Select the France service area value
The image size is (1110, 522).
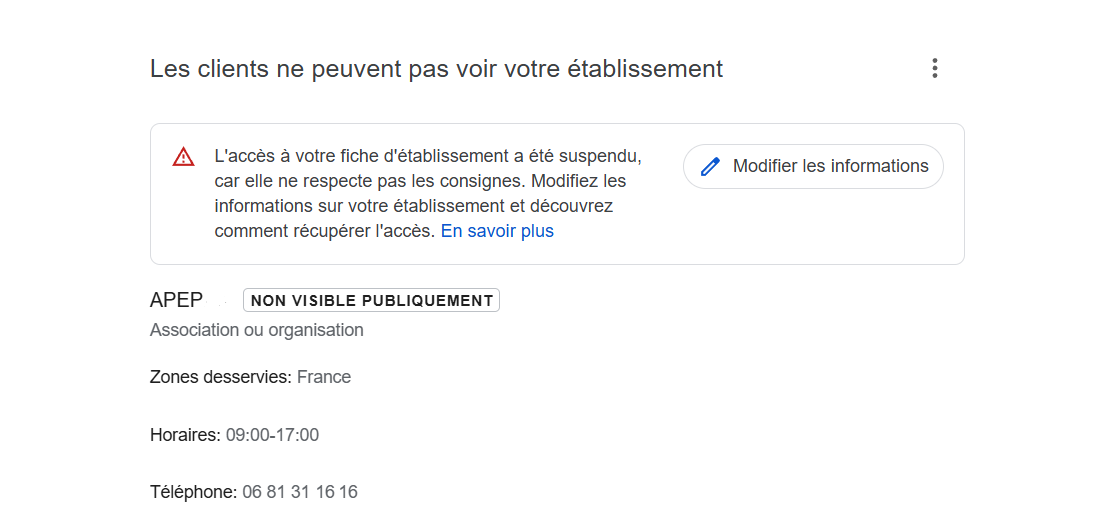[324, 377]
